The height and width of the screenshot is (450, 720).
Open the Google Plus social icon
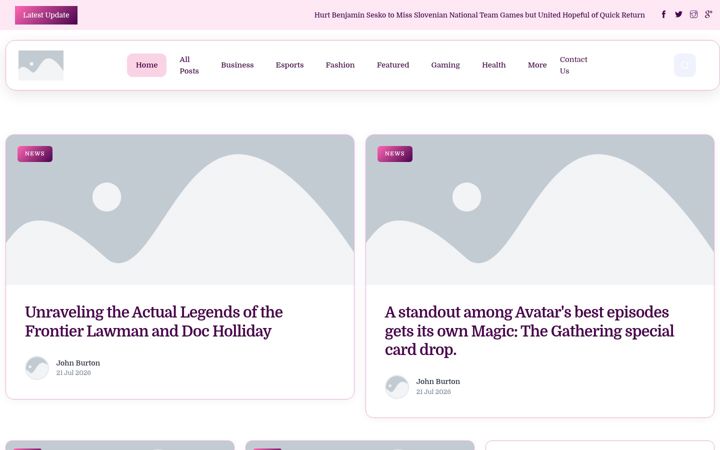click(x=708, y=15)
